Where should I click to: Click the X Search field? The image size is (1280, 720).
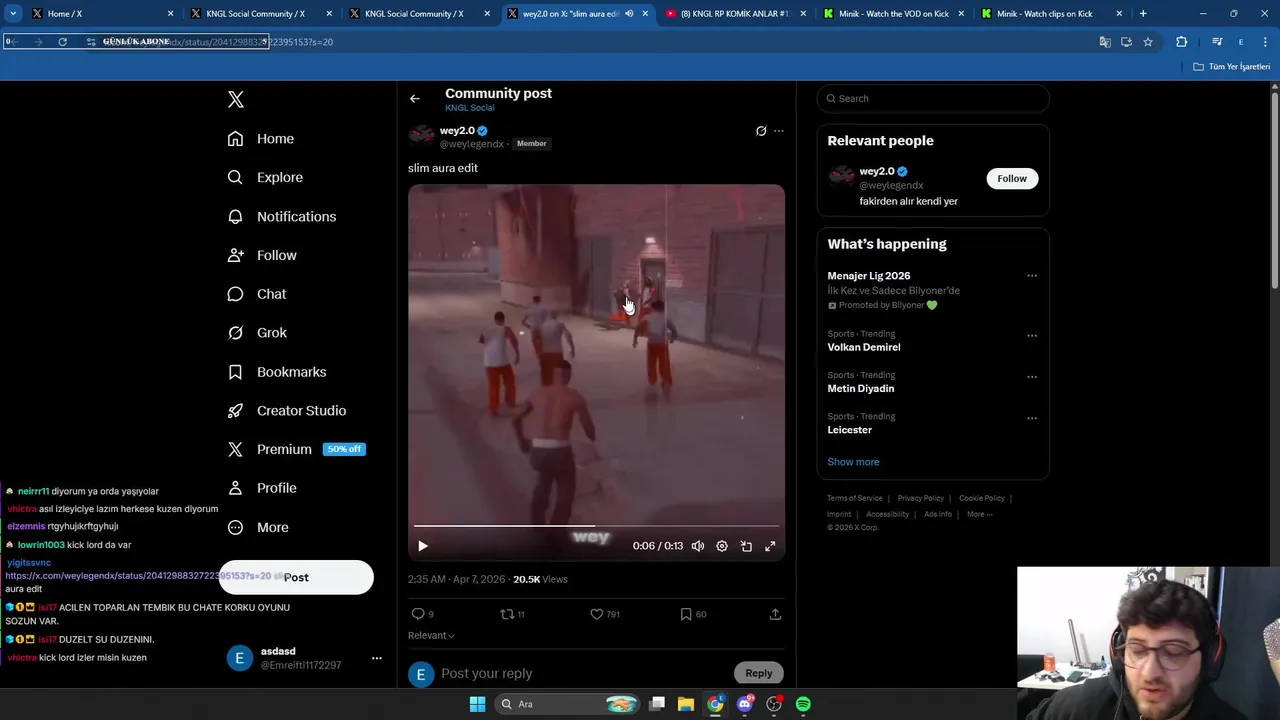pos(933,98)
